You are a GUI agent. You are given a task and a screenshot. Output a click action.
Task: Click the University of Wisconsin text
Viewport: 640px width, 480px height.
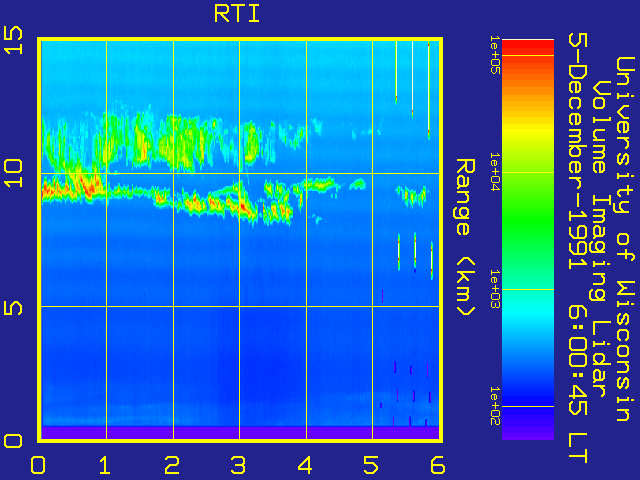(624, 239)
